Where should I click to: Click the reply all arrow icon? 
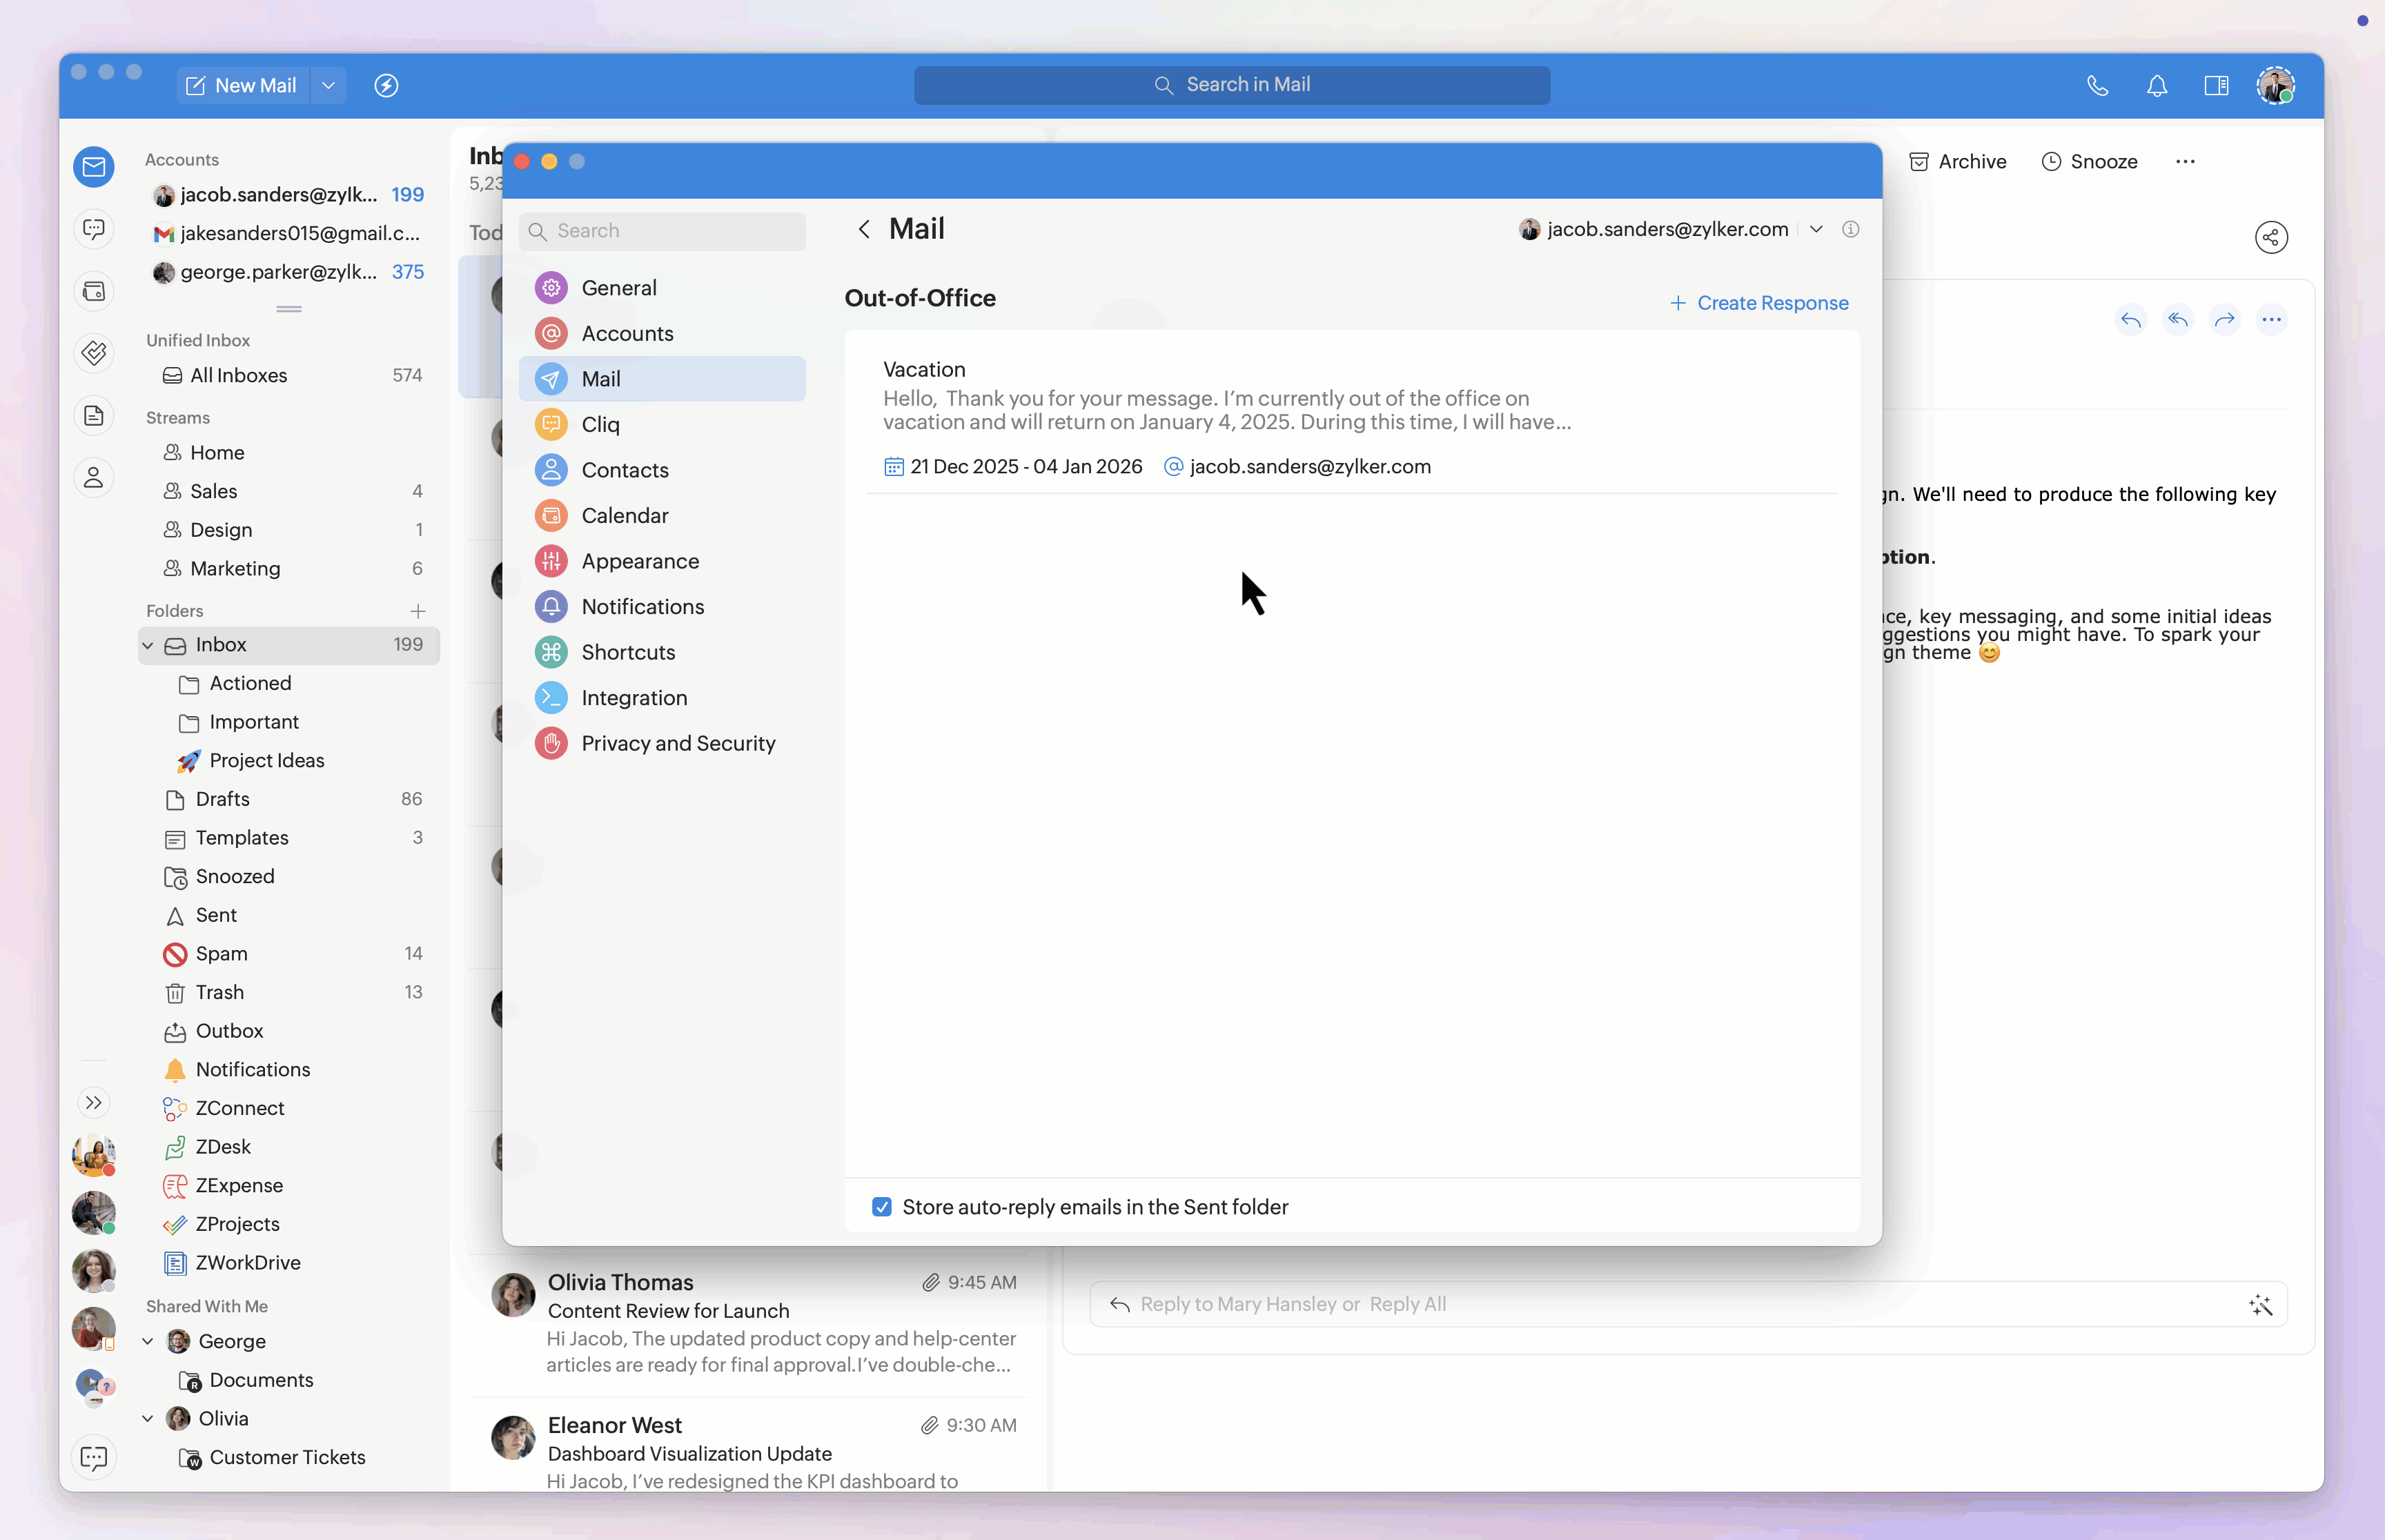click(2177, 320)
